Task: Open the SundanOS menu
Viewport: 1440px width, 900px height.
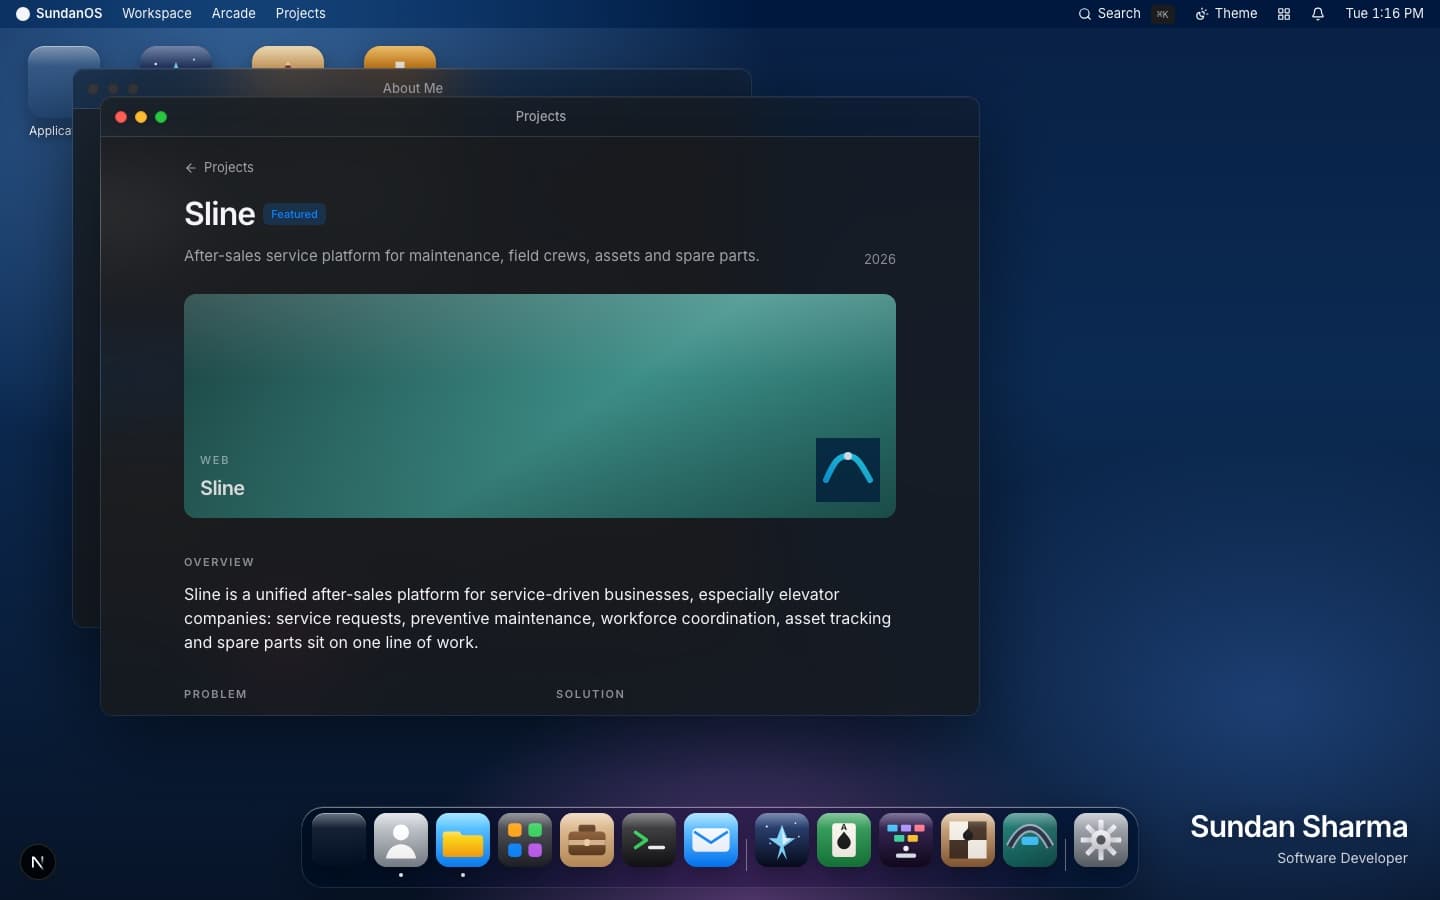Action: [x=59, y=14]
